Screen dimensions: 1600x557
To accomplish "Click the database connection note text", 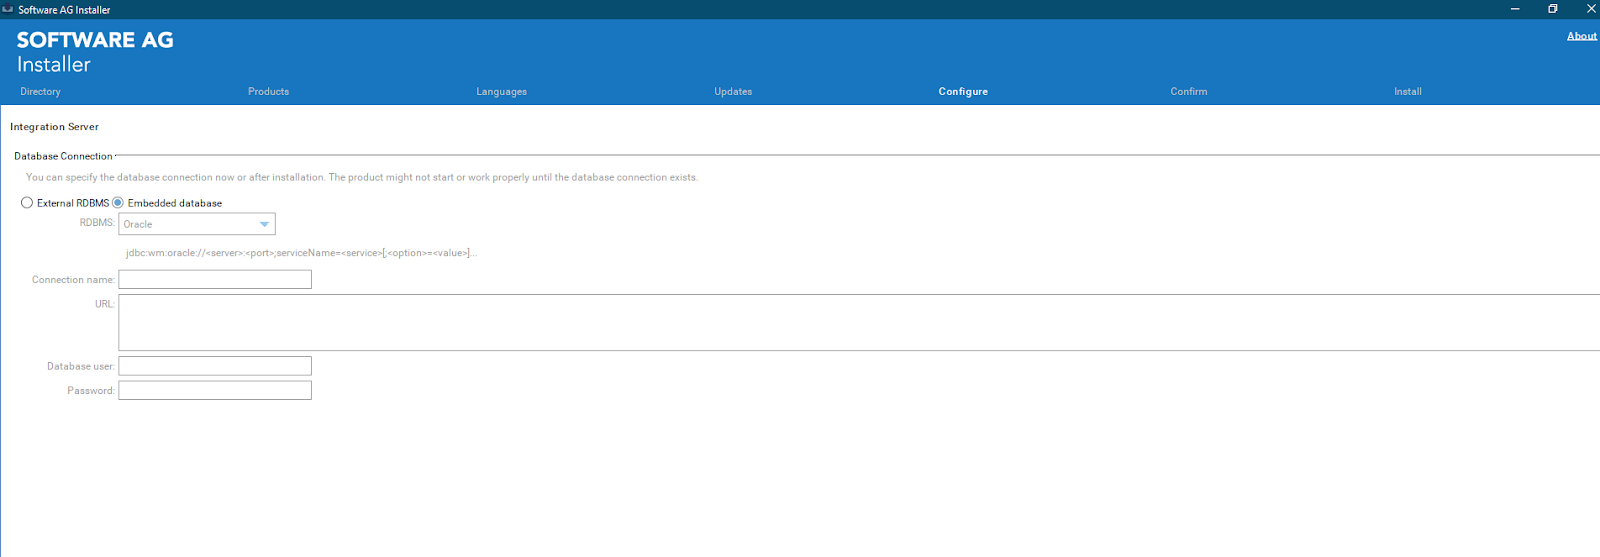I will pos(362,177).
